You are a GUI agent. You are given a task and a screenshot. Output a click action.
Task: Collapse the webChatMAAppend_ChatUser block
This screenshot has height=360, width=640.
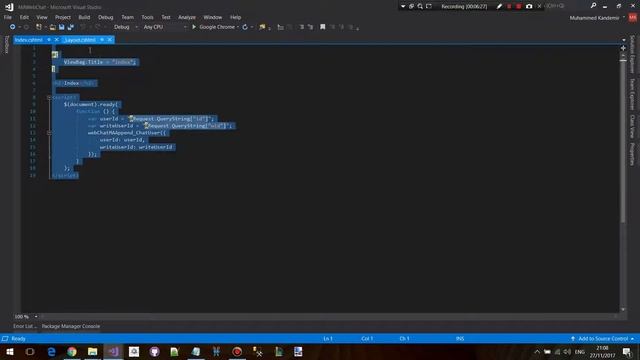[x=49, y=133]
